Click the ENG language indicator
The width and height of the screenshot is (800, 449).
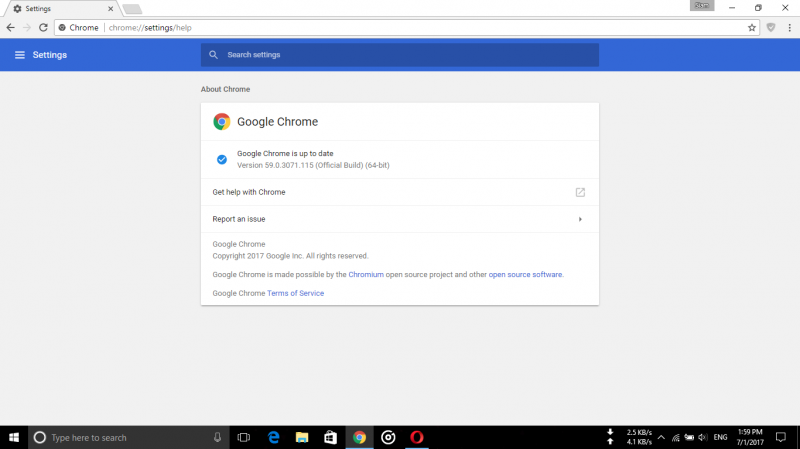pyautogui.click(x=720, y=437)
